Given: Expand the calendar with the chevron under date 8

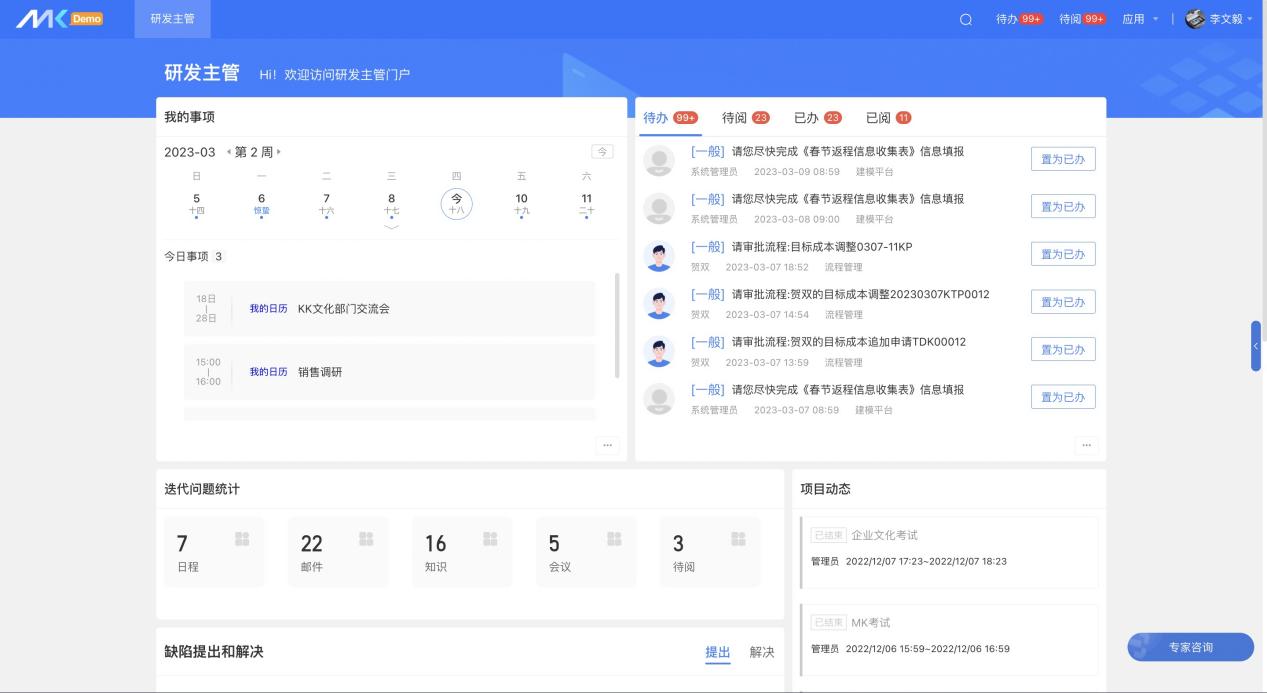Looking at the screenshot, I should pyautogui.click(x=392, y=228).
